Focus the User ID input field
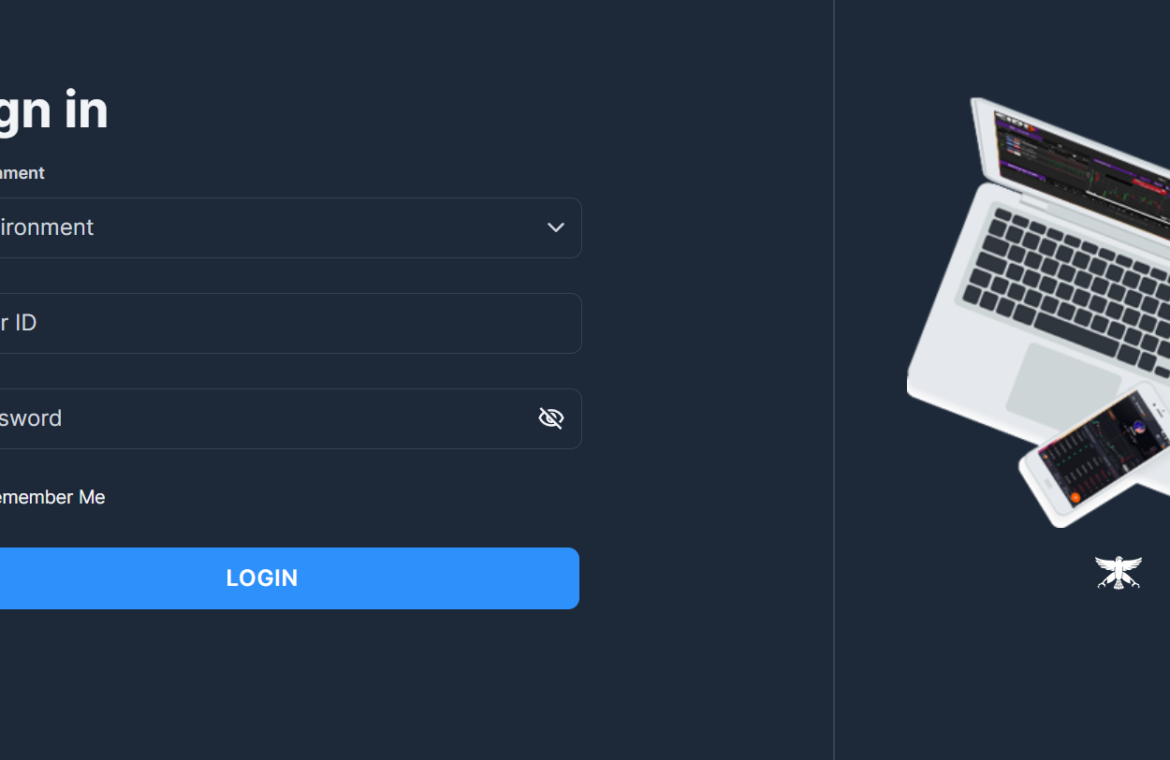The image size is (1170, 760). [x=290, y=323]
